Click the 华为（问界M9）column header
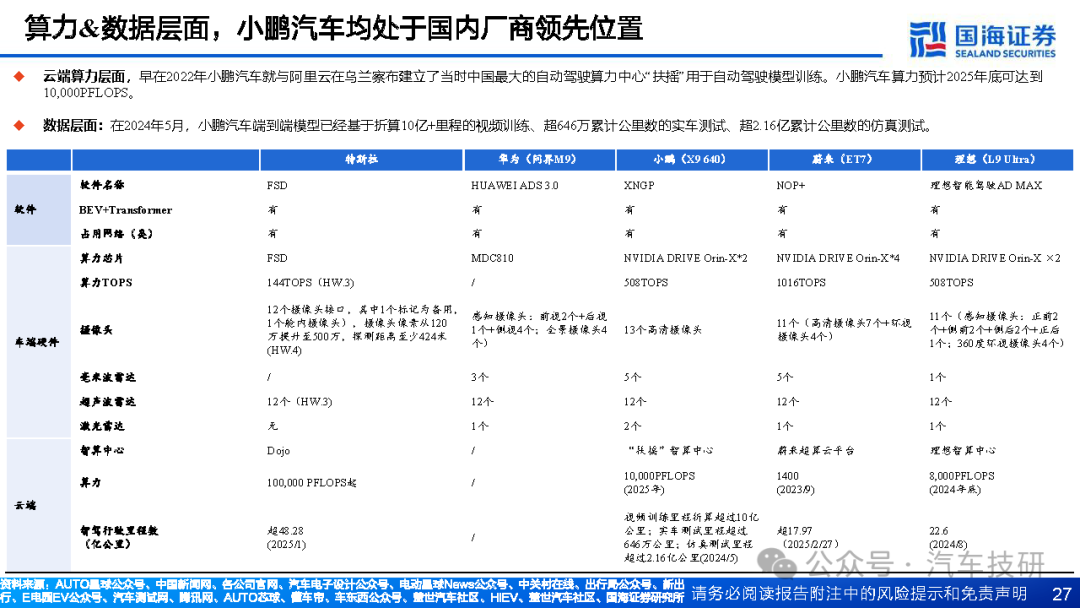The image size is (1080, 608). [539, 159]
